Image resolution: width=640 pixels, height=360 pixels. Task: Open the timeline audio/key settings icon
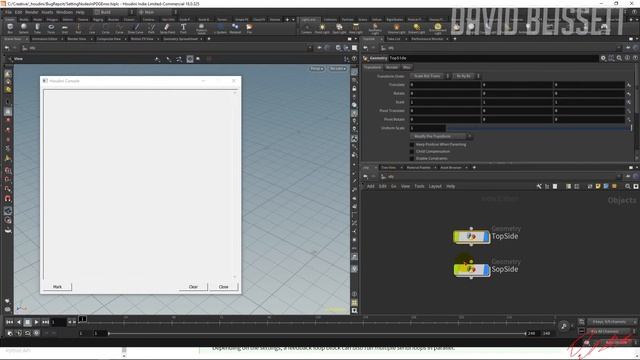pyautogui.click(x=564, y=326)
